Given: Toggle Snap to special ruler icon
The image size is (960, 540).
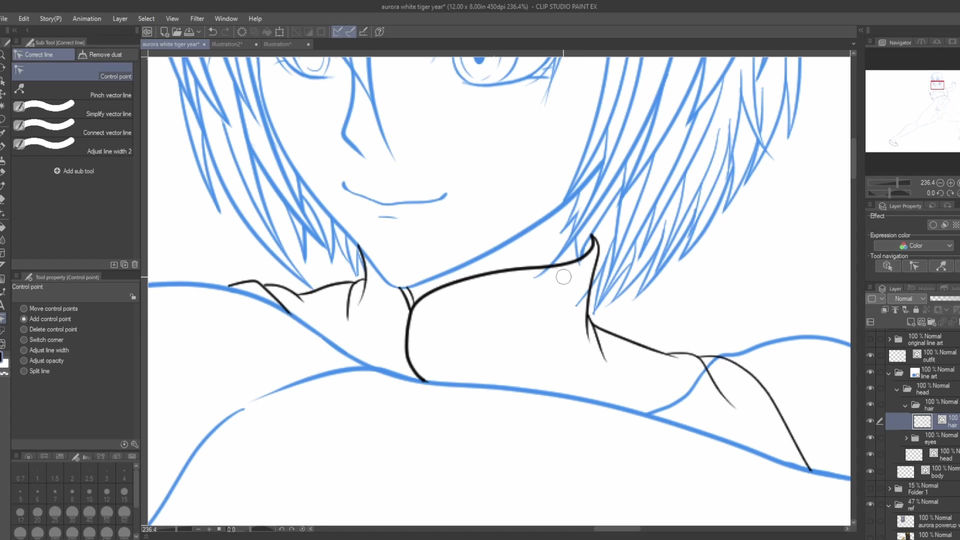Looking at the screenshot, I should (x=350, y=32).
